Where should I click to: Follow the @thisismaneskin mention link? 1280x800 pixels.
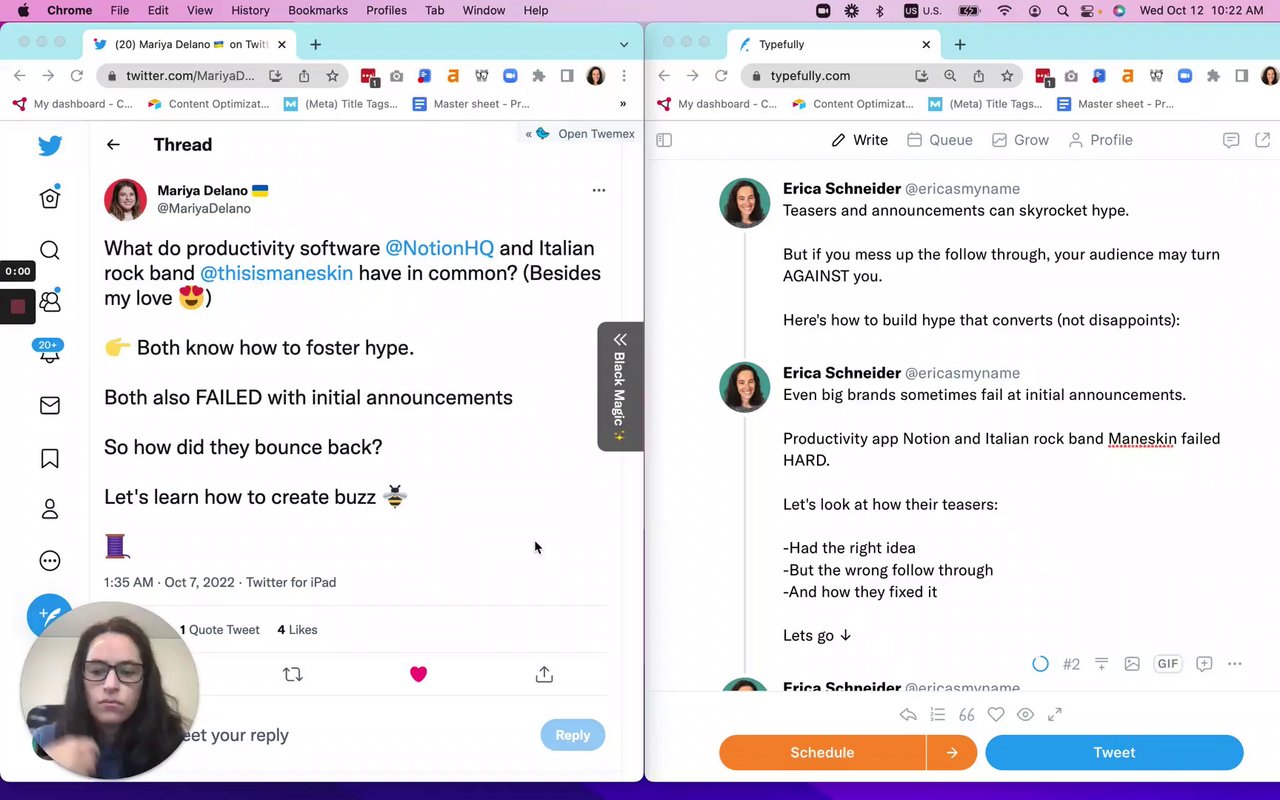click(x=276, y=273)
